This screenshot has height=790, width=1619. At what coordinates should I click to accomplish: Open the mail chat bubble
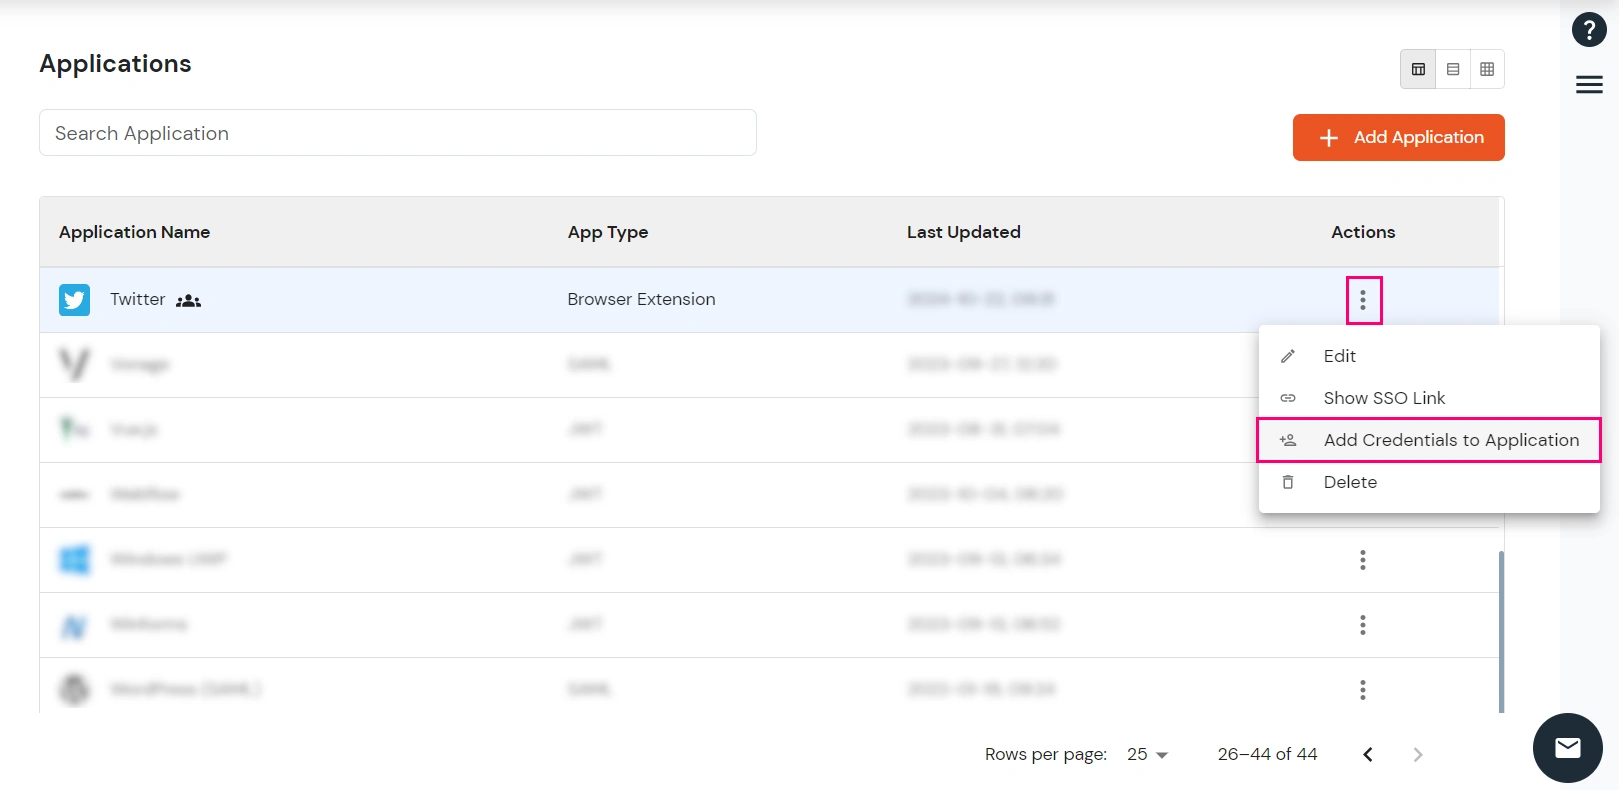tap(1568, 748)
